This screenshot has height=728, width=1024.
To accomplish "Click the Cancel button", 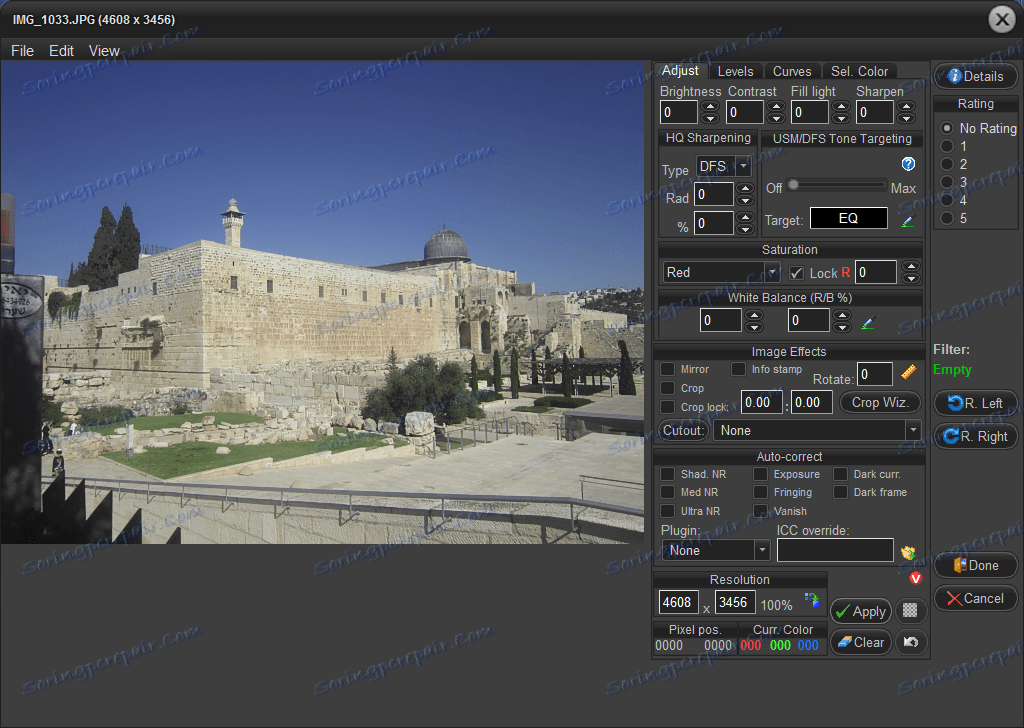I will click(x=975, y=598).
